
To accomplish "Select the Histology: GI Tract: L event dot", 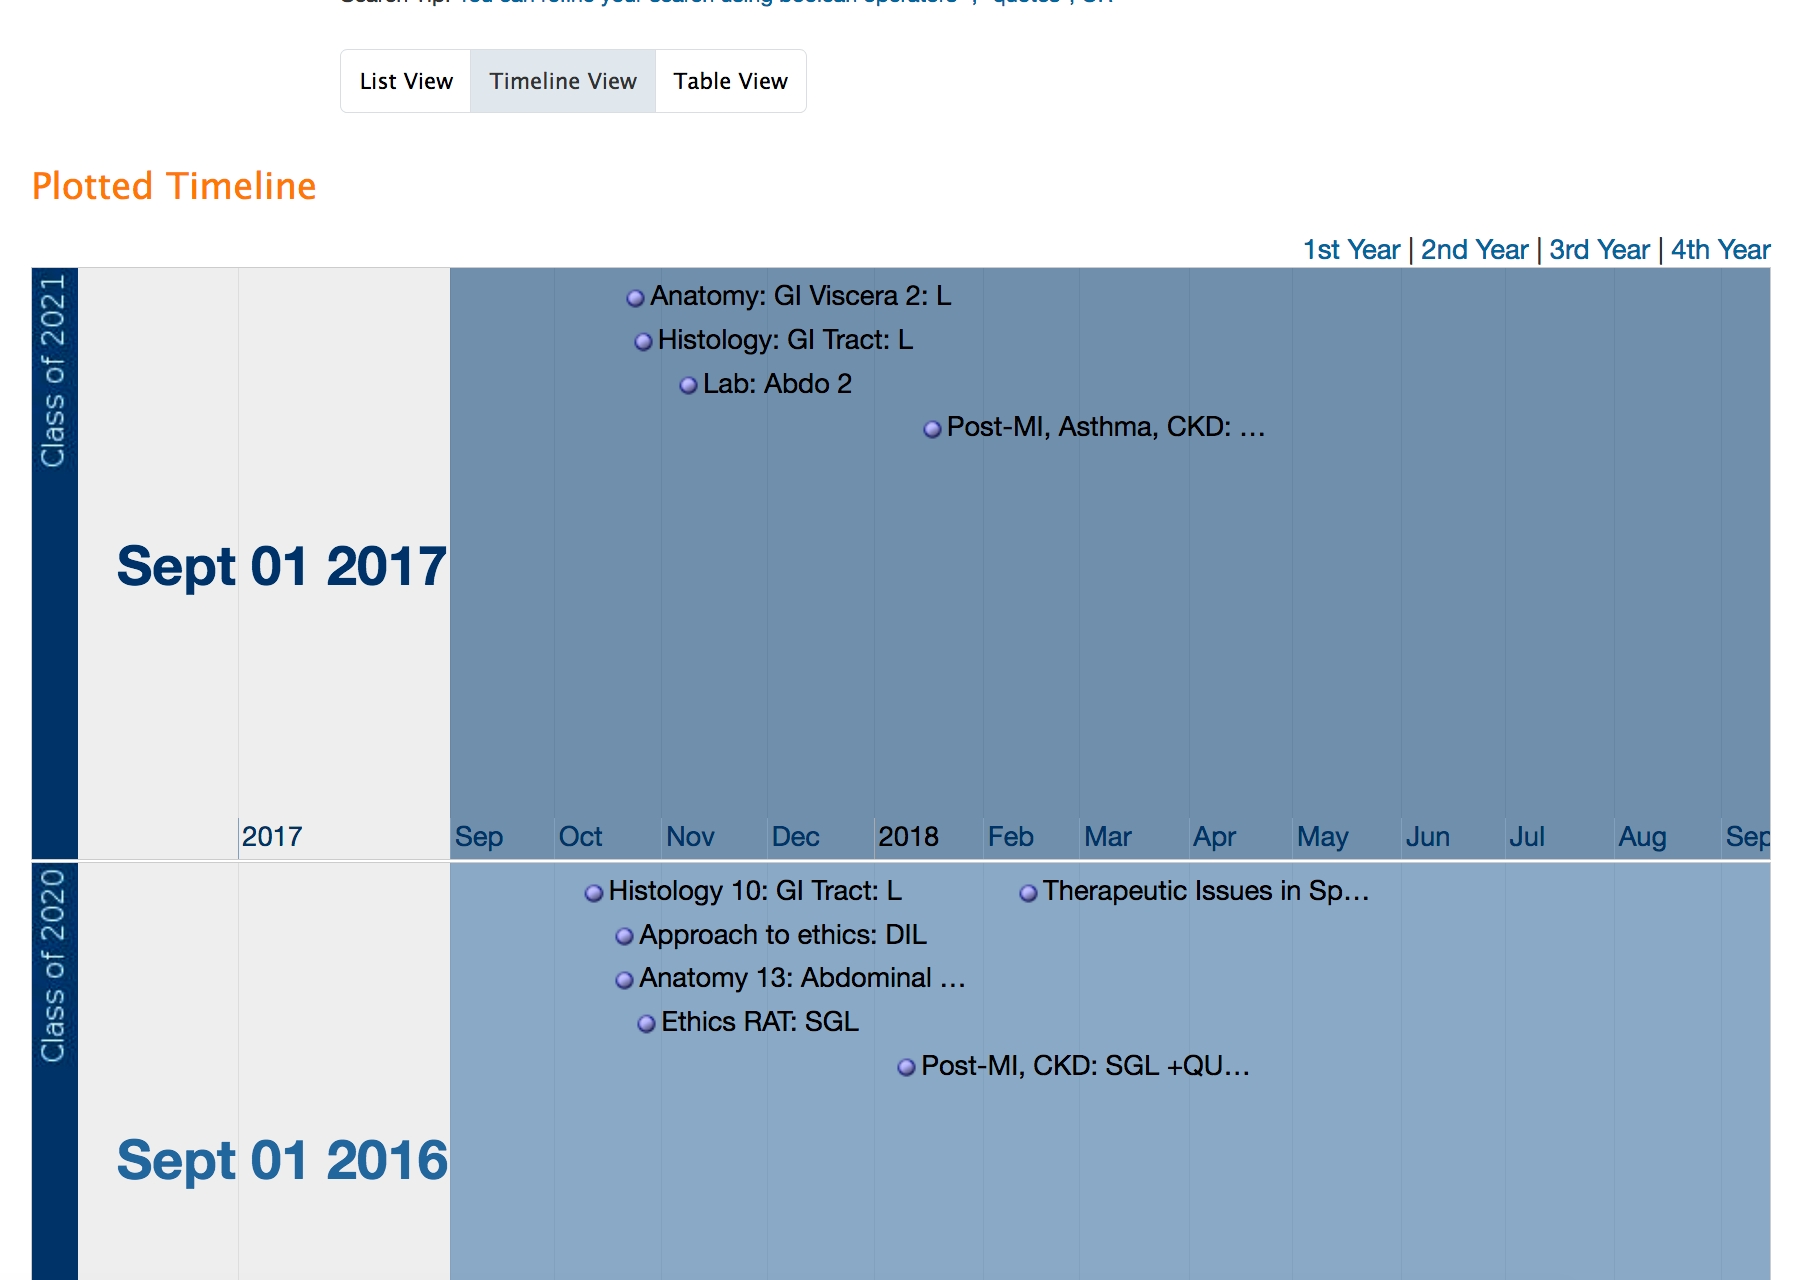I will 644,342.
